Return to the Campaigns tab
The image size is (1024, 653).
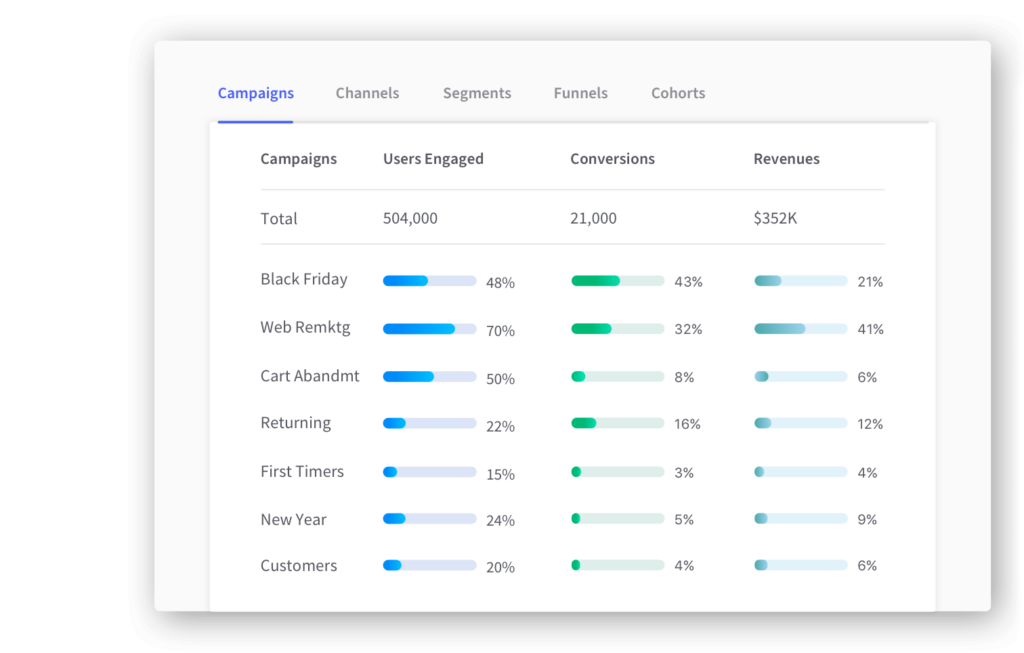point(255,92)
